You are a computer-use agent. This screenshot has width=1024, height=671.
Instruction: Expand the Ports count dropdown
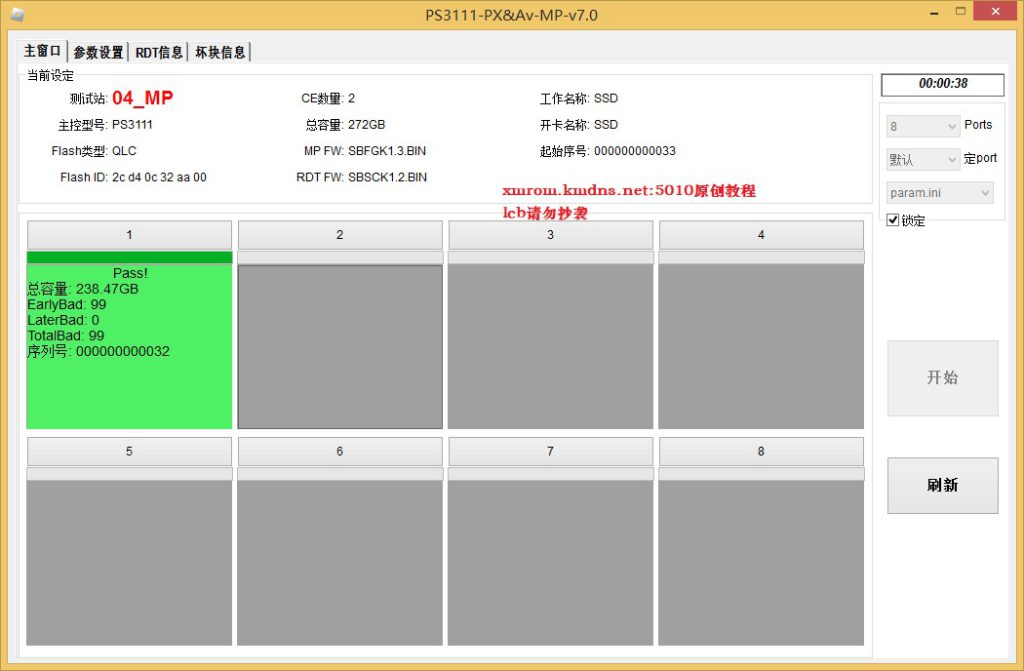(923, 126)
